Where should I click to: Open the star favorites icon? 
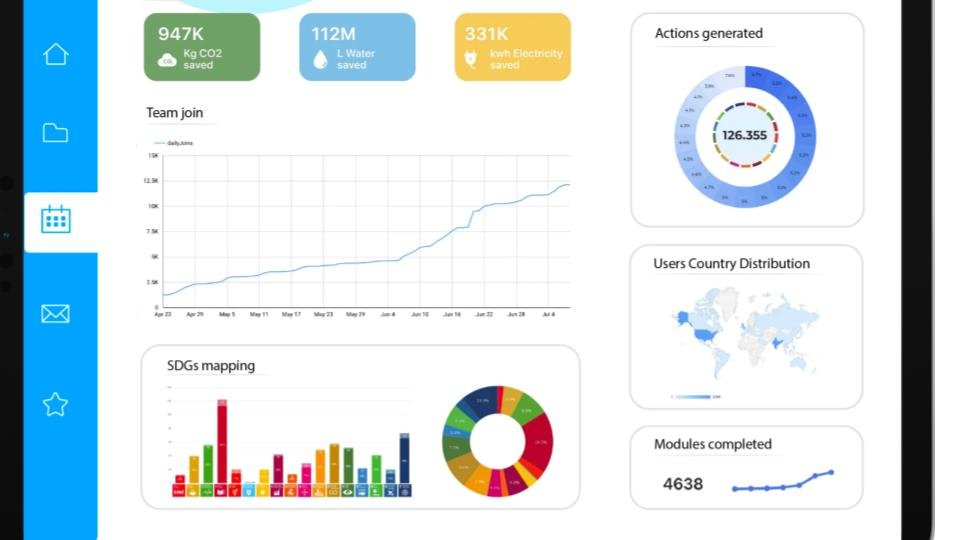pyautogui.click(x=56, y=404)
